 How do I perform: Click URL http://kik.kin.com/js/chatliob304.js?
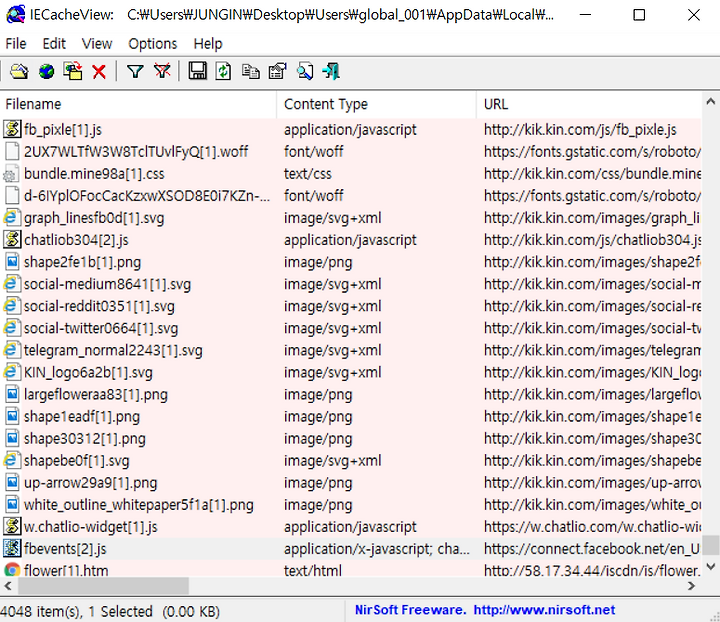pos(592,240)
